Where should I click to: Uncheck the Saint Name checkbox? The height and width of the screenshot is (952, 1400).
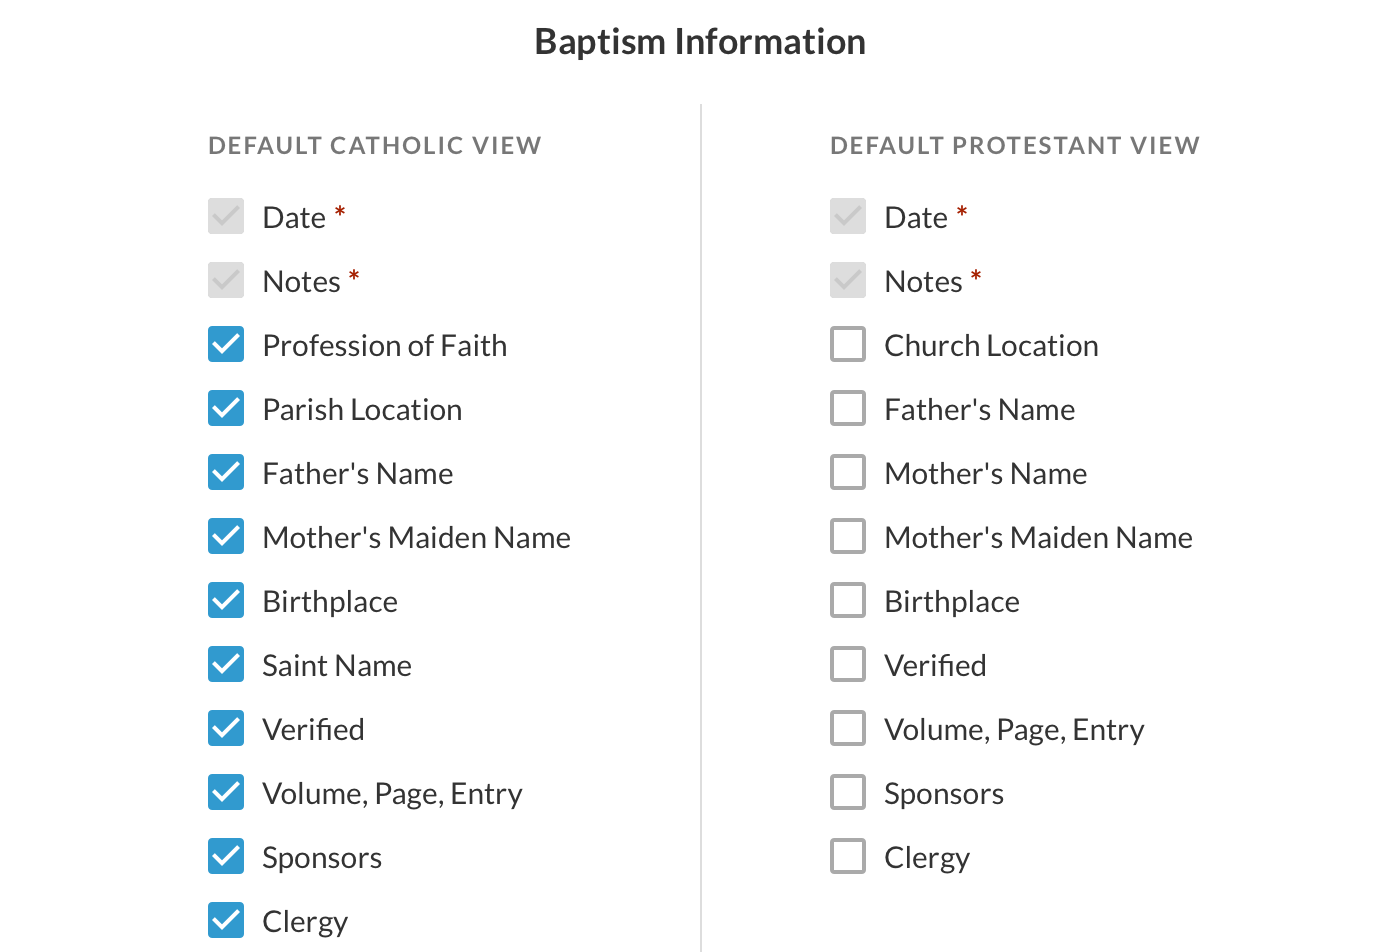click(x=226, y=664)
